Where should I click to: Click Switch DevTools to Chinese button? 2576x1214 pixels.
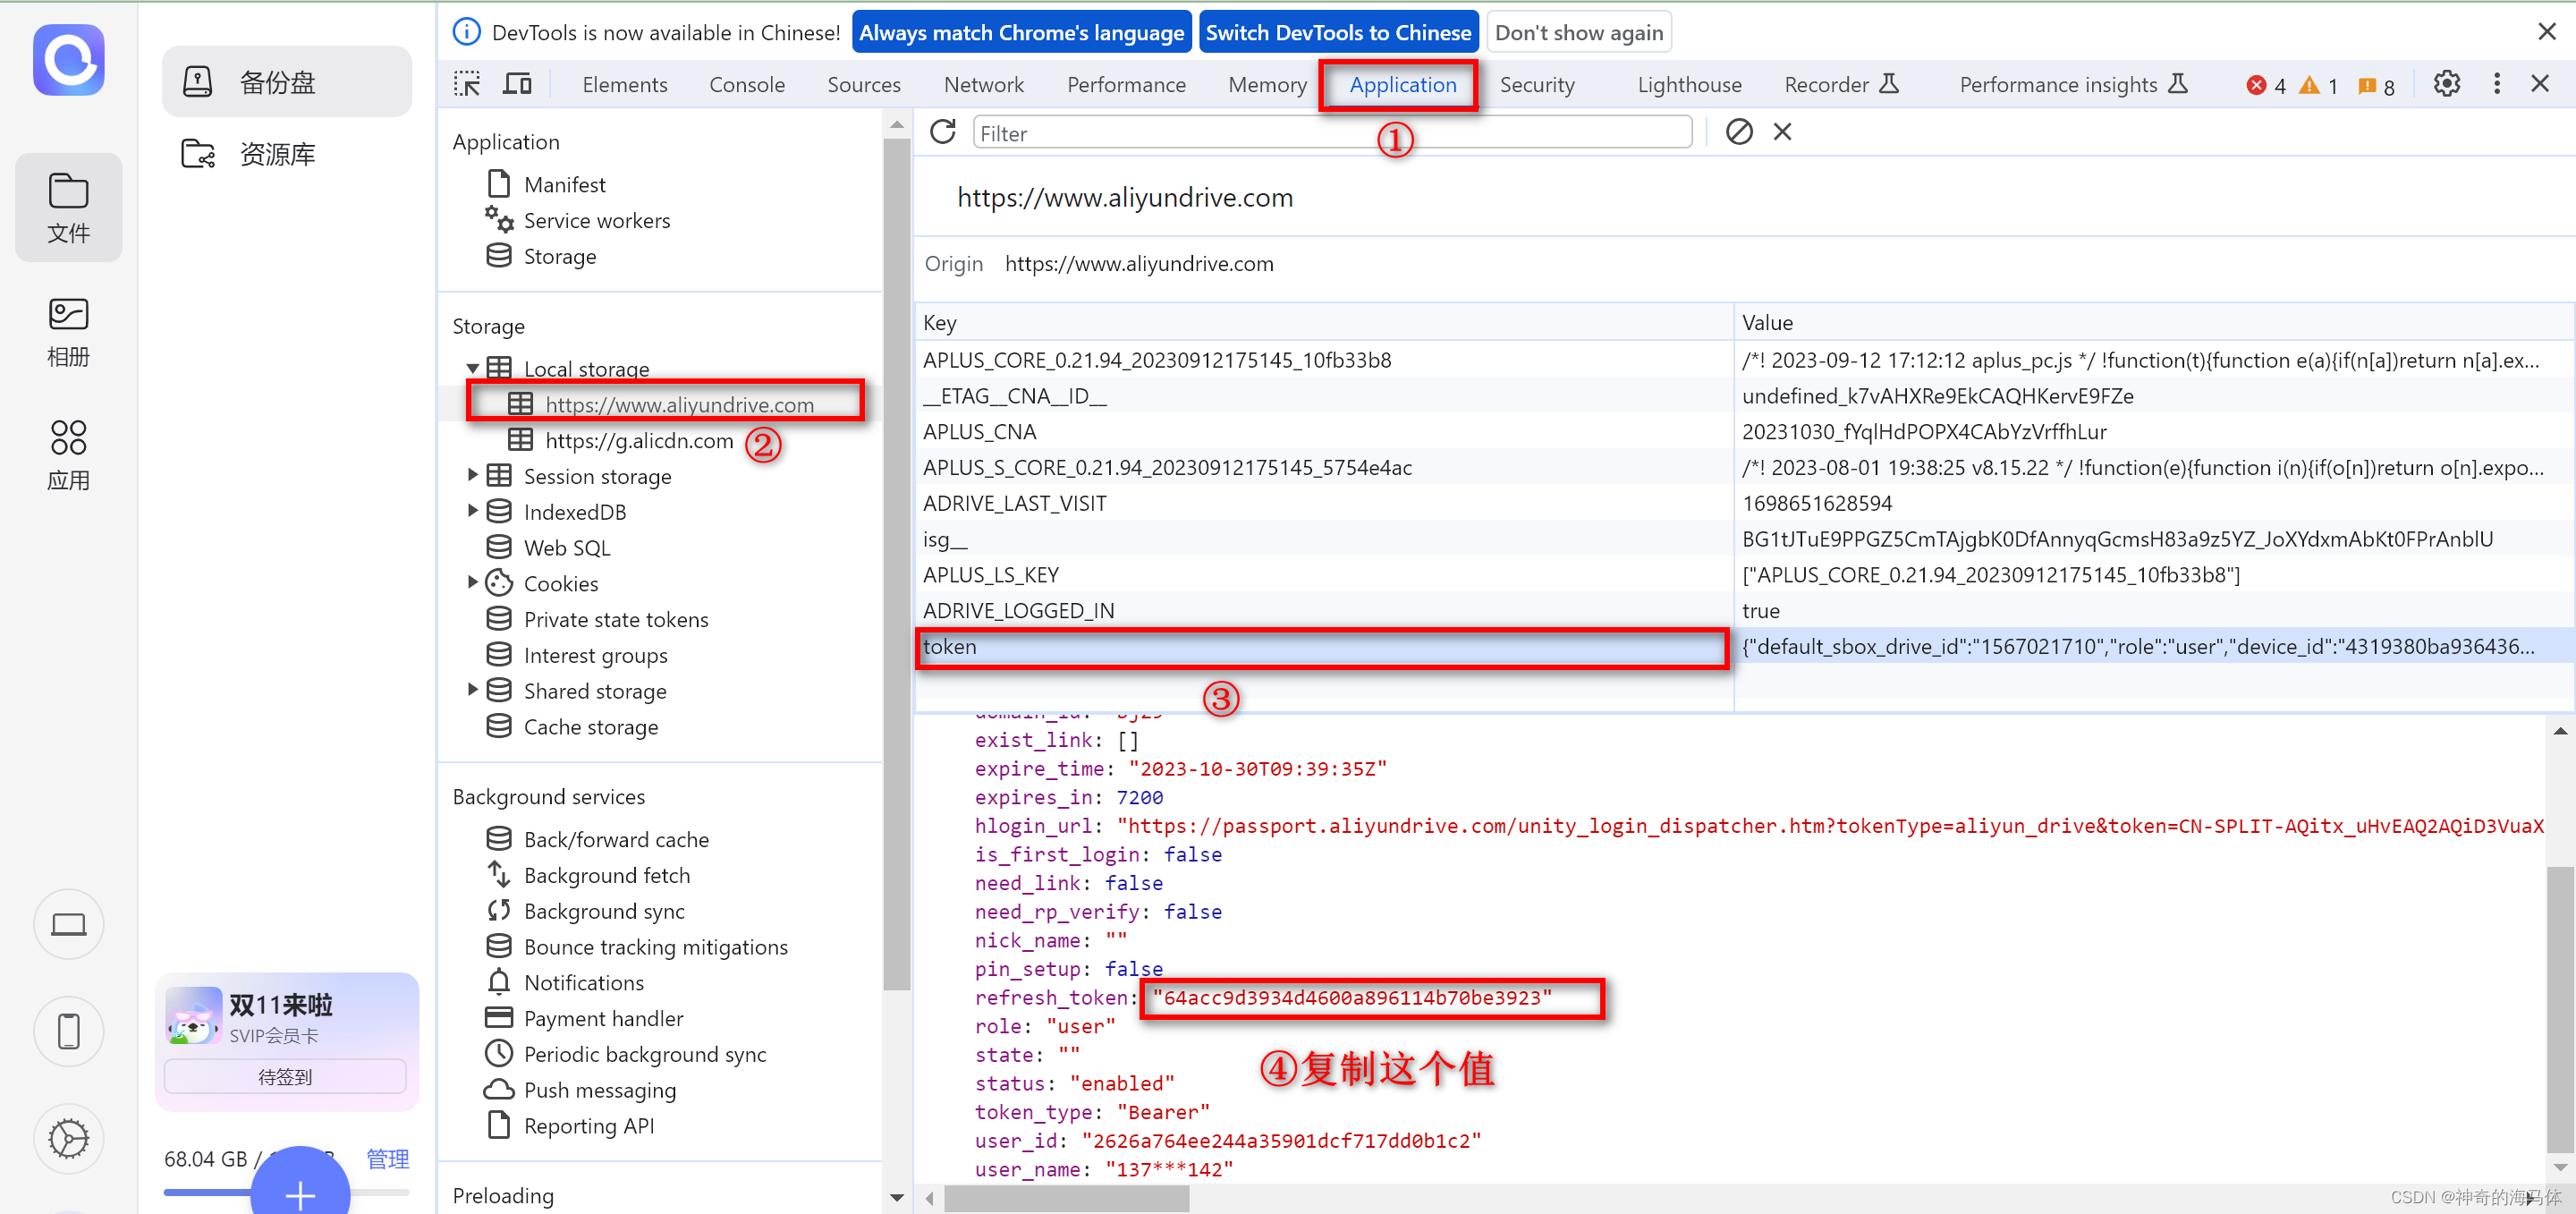1337,32
